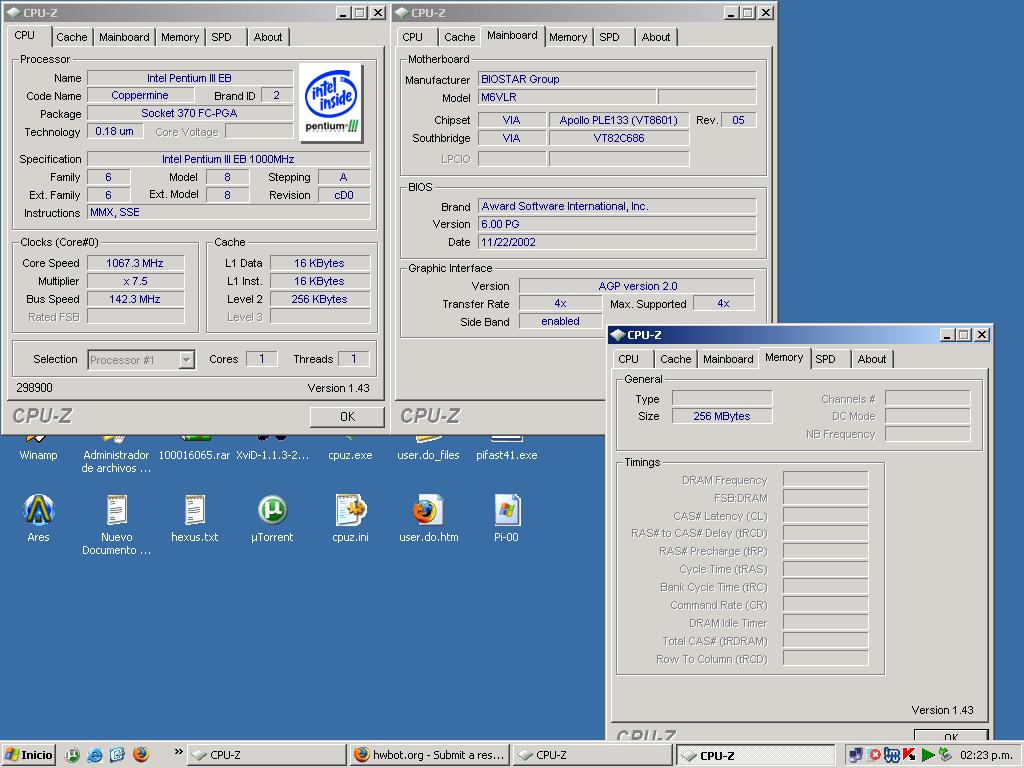
Task: Click the Core Speed 1067.3 MHz value
Action: pos(135,263)
